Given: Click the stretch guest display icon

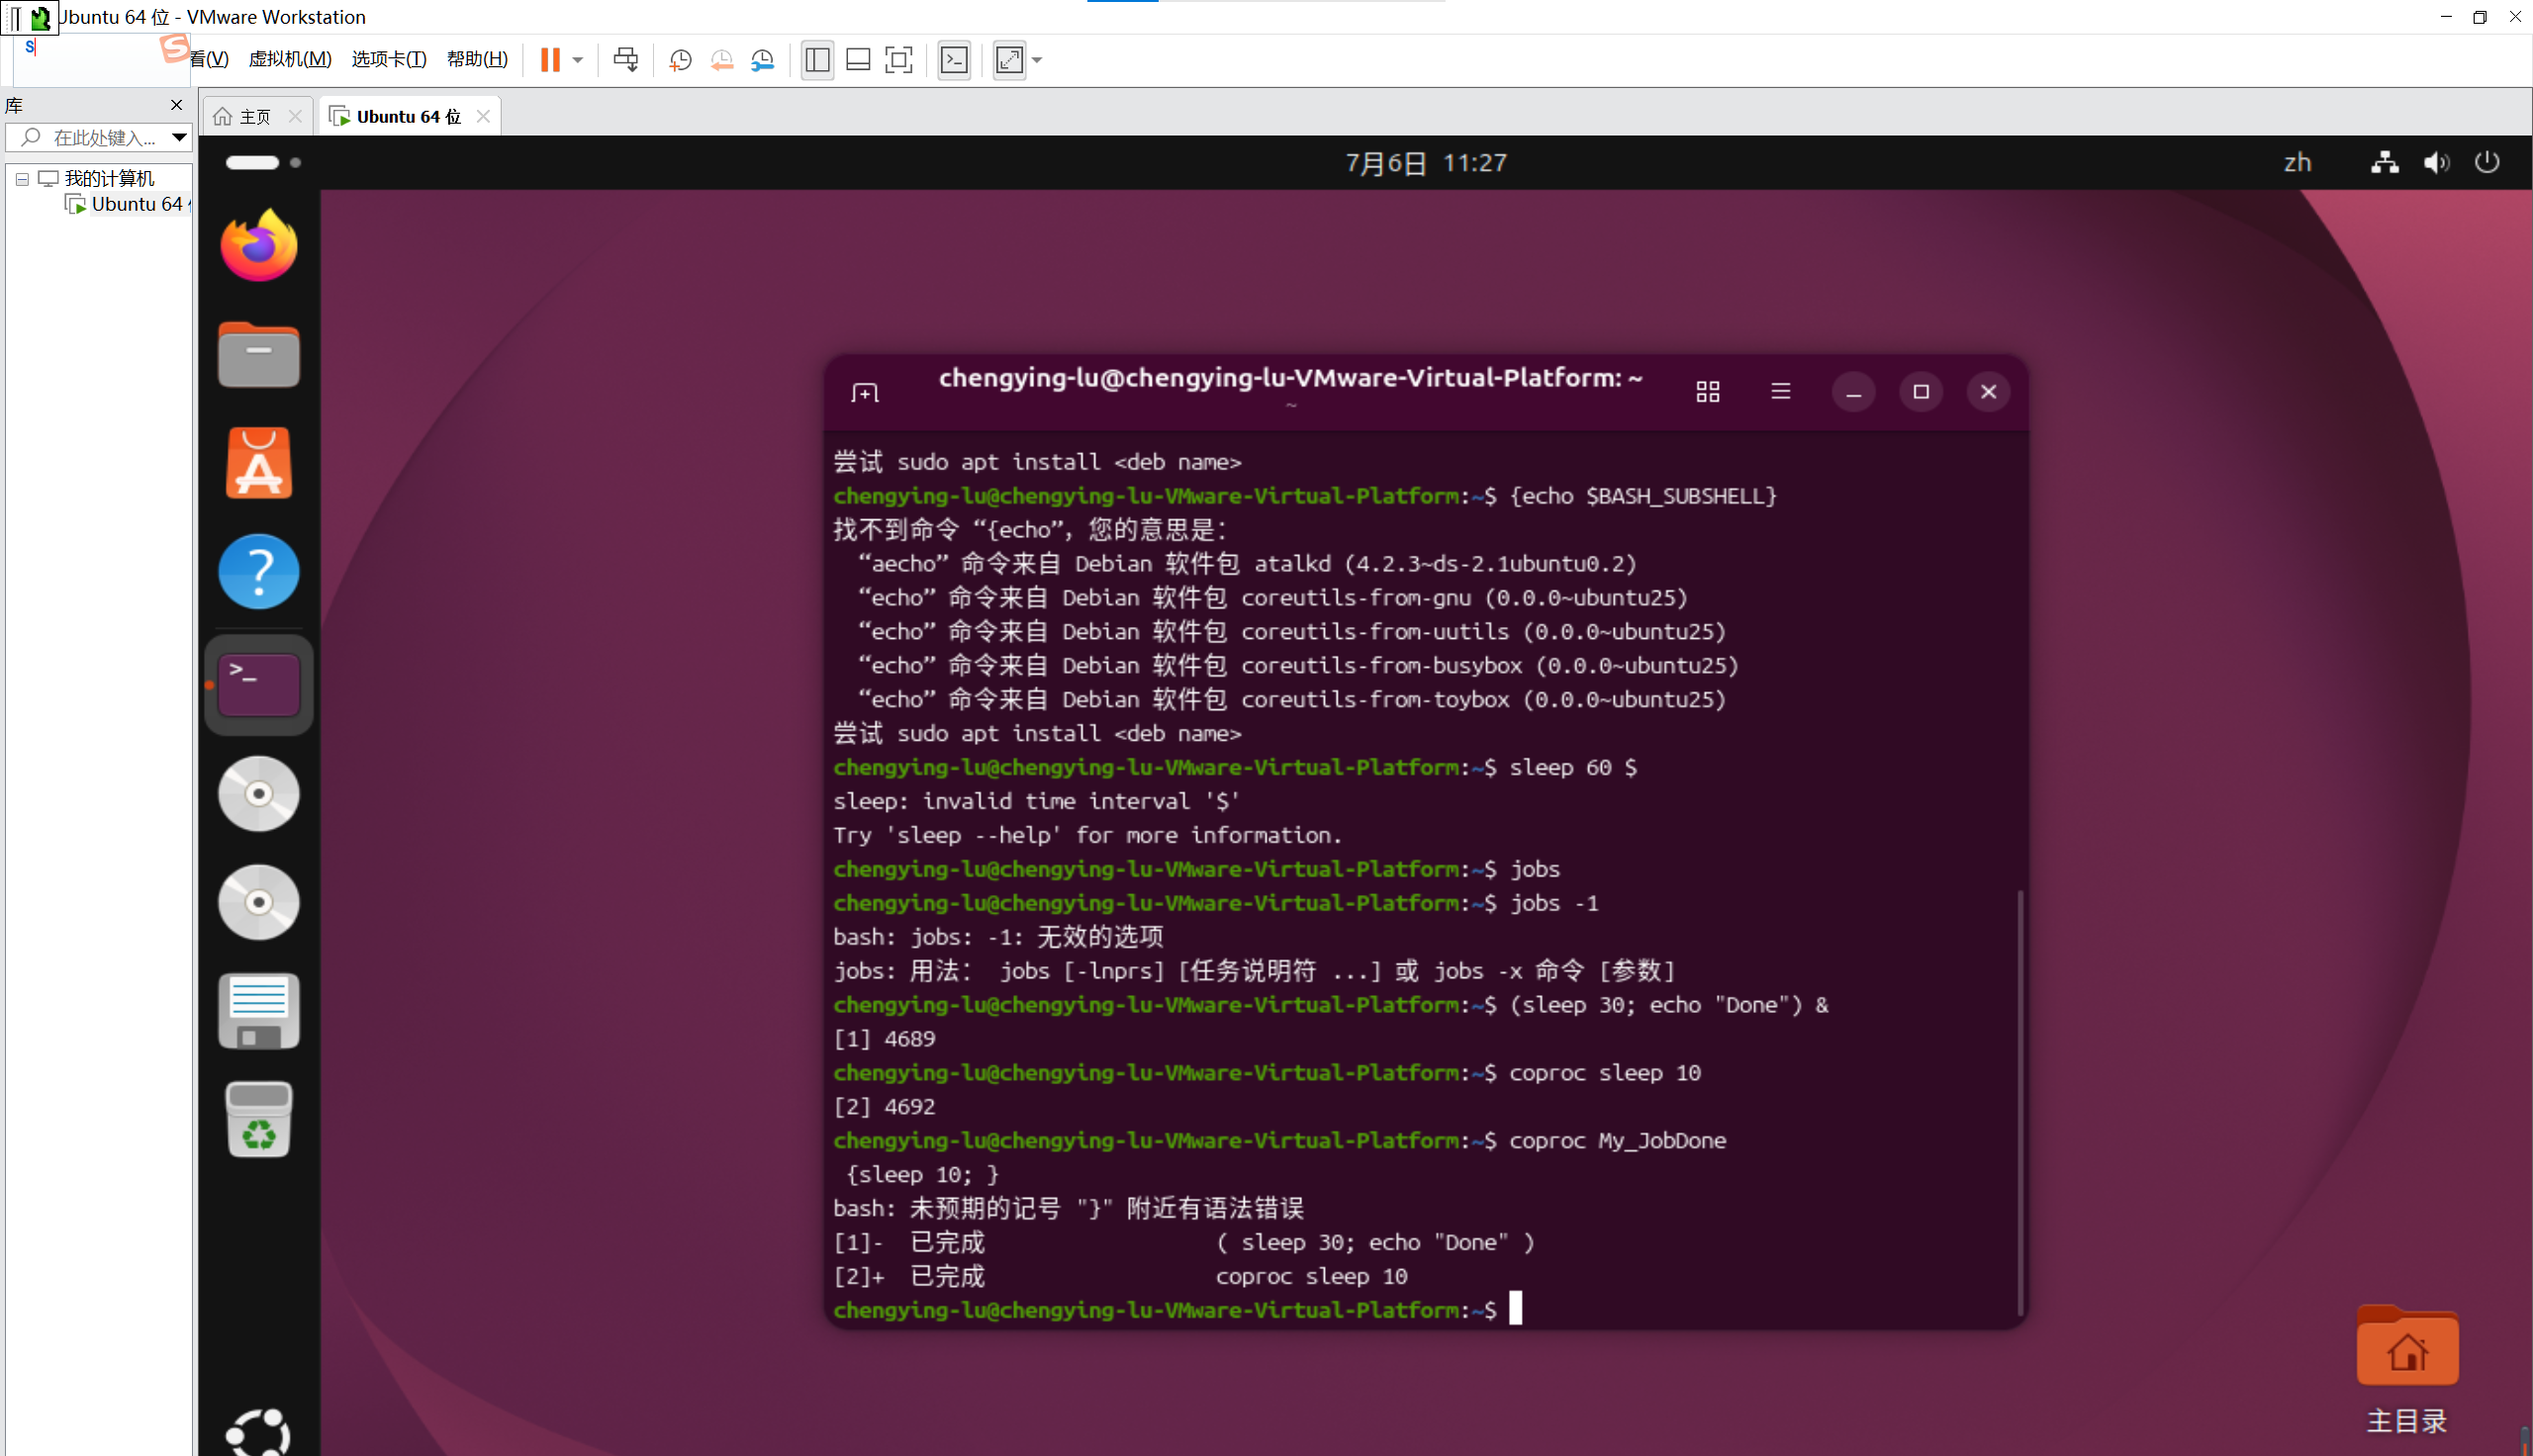Looking at the screenshot, I should tap(1009, 60).
